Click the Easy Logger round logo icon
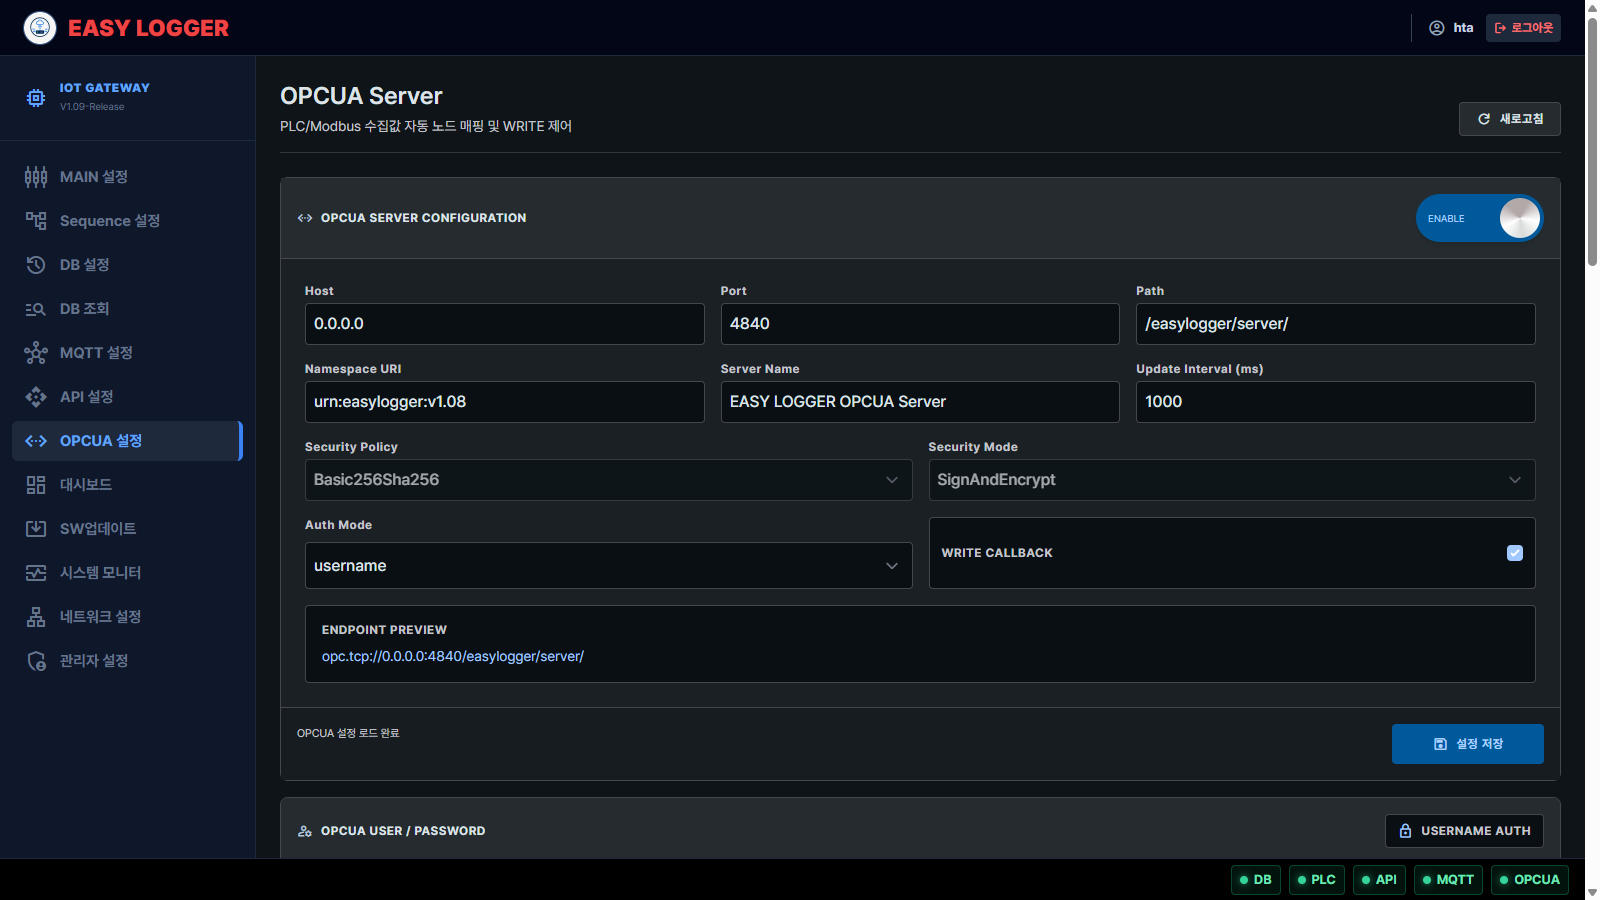1600x900 pixels. coord(40,28)
